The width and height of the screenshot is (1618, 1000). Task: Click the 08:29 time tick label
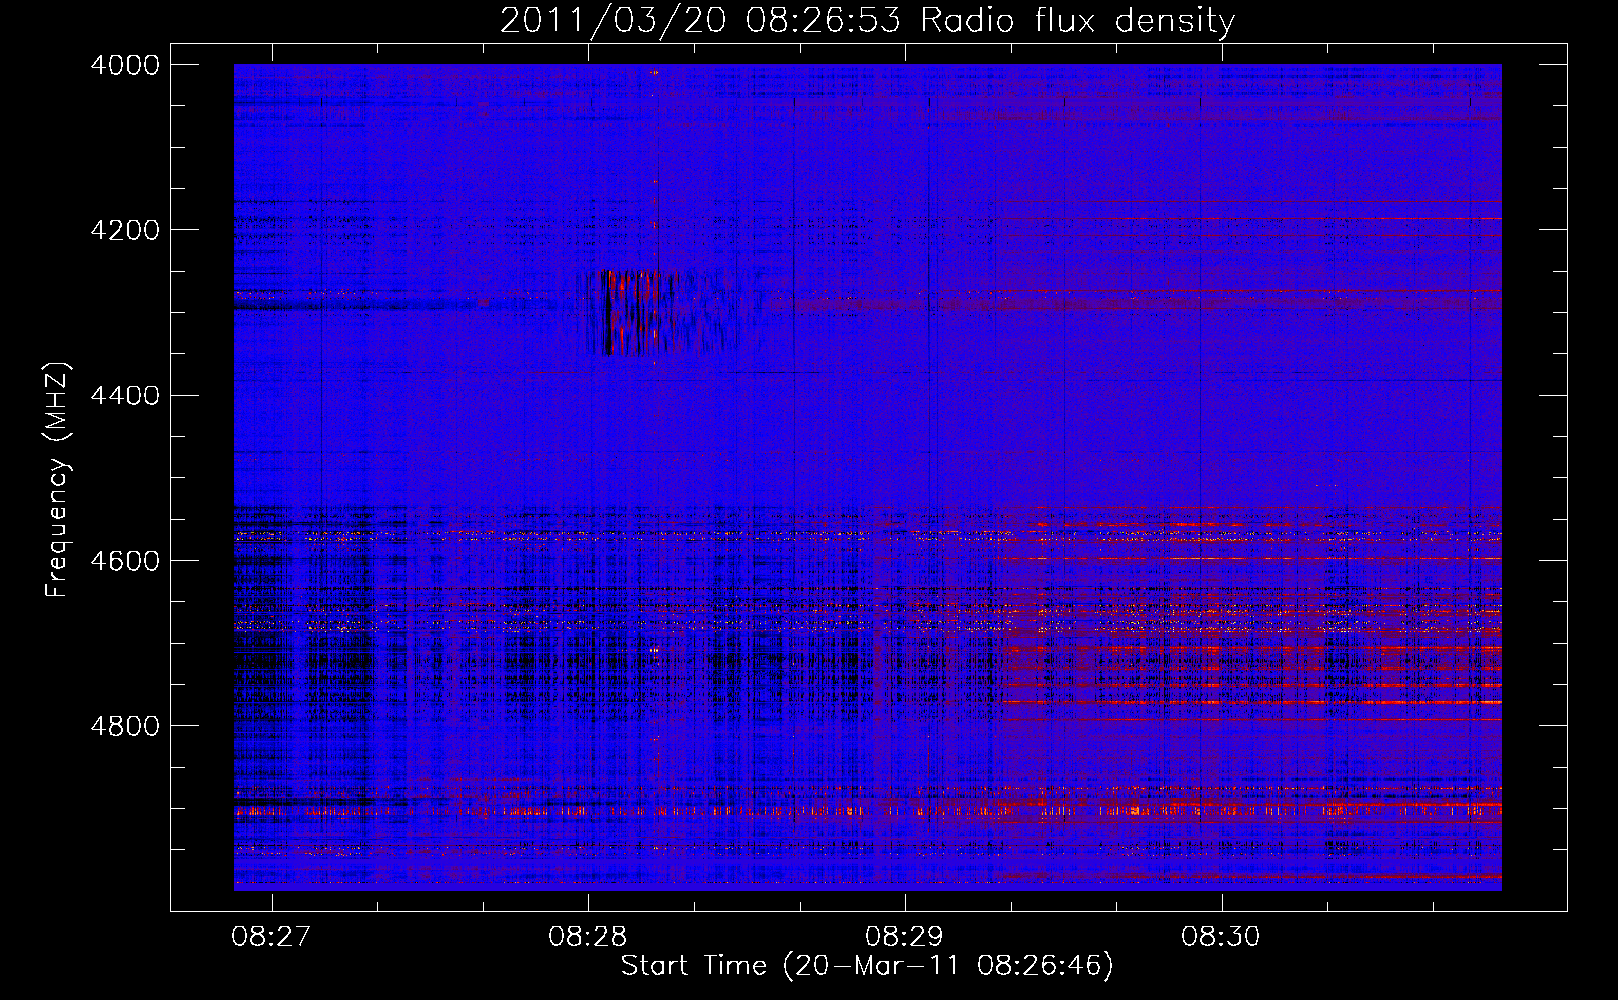[905, 937]
